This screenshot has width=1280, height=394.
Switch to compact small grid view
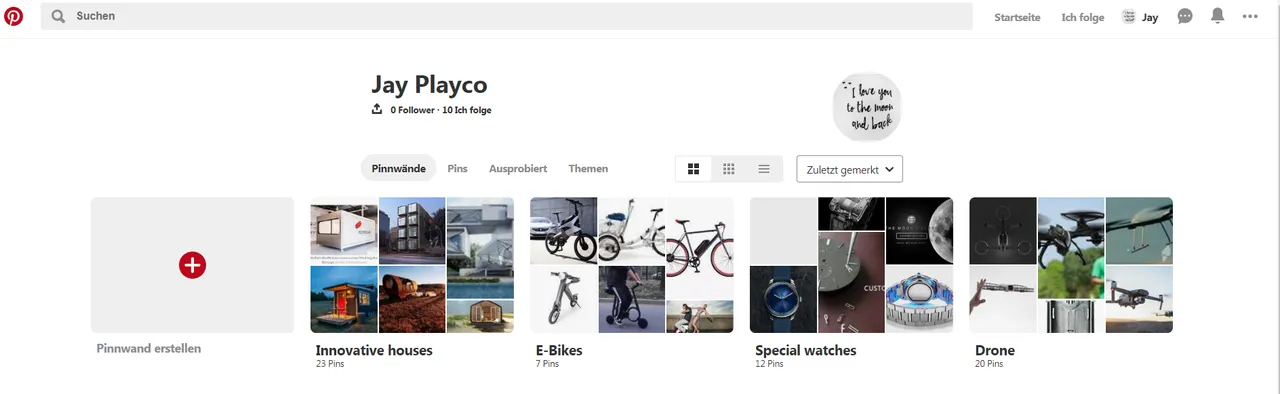coord(729,169)
